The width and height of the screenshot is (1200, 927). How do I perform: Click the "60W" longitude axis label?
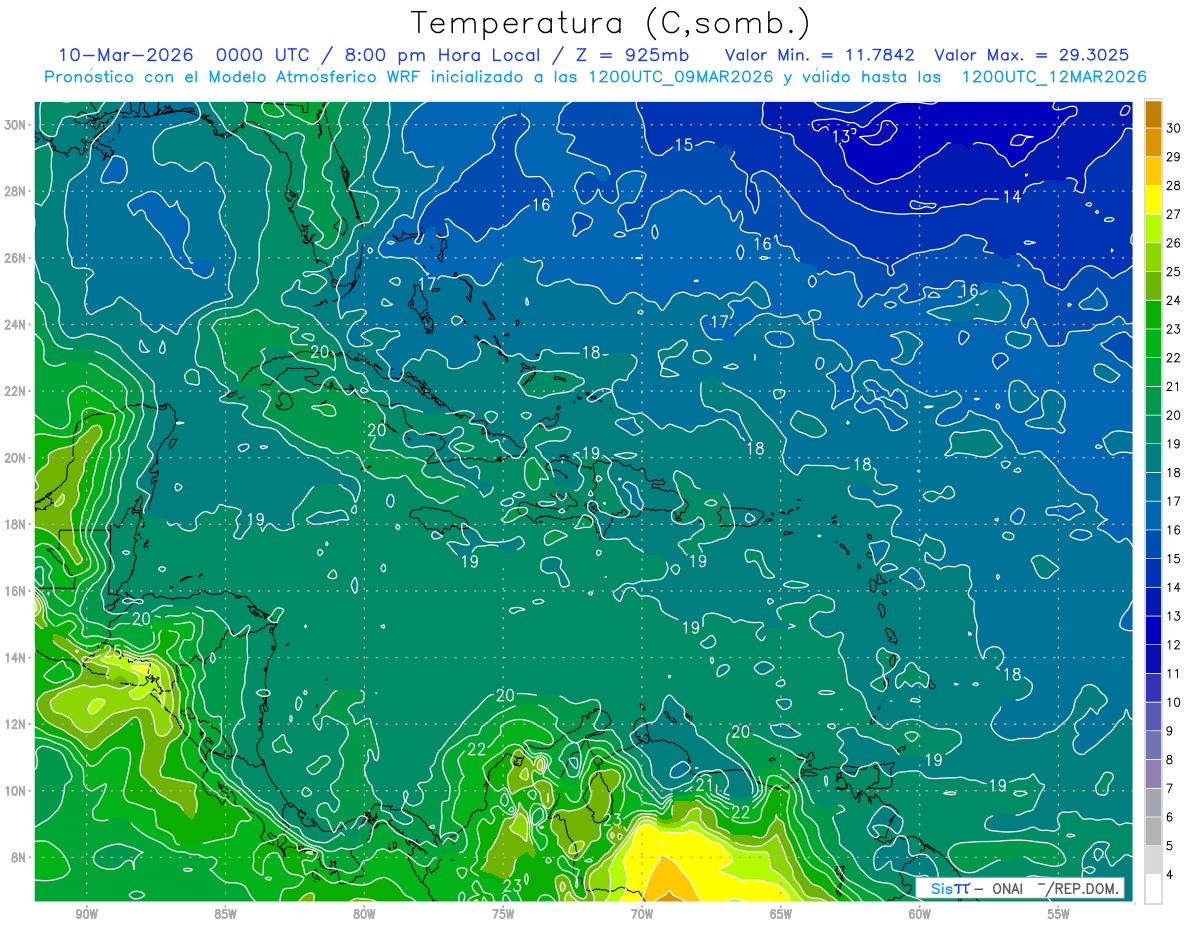click(x=920, y=915)
